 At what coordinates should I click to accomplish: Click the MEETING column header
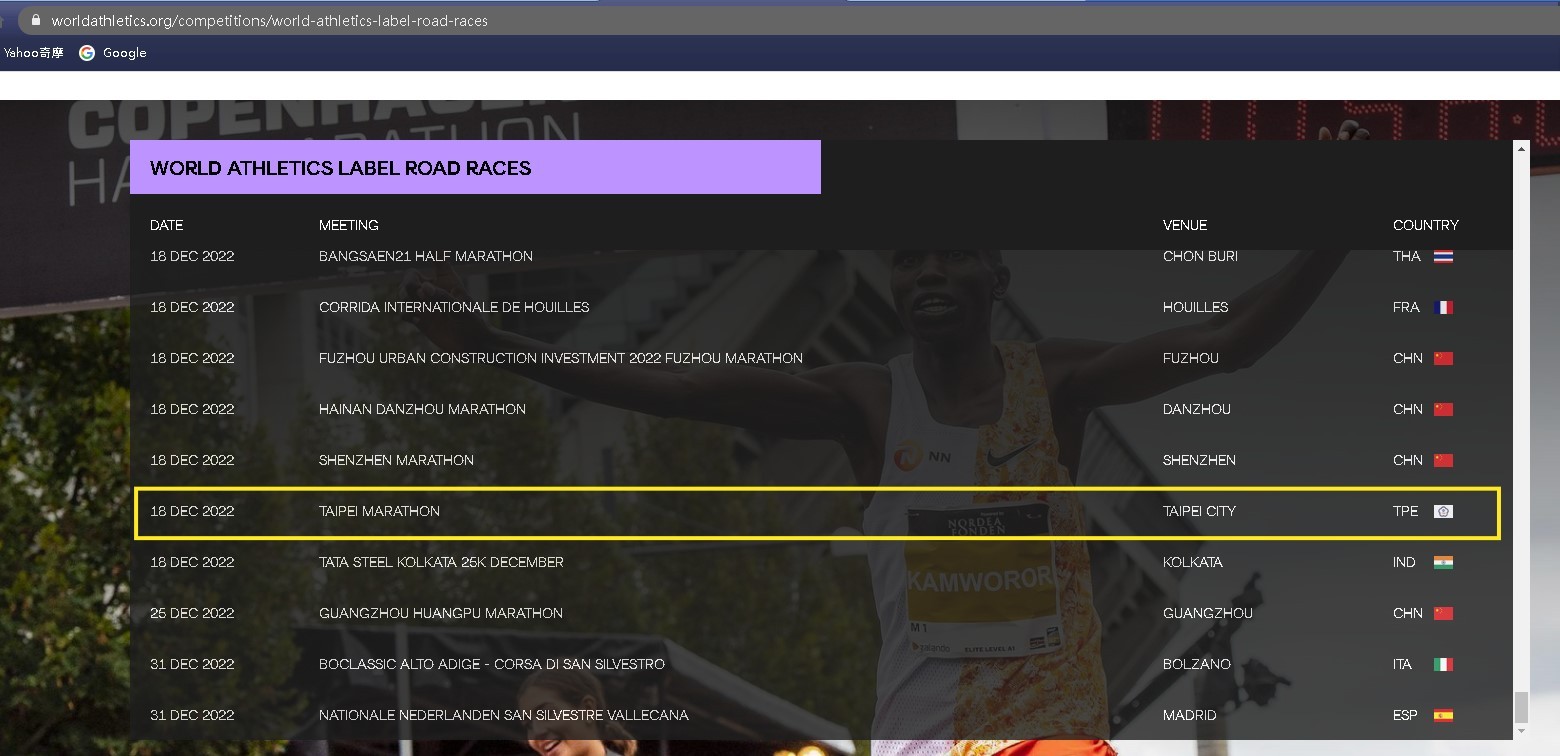click(x=349, y=225)
